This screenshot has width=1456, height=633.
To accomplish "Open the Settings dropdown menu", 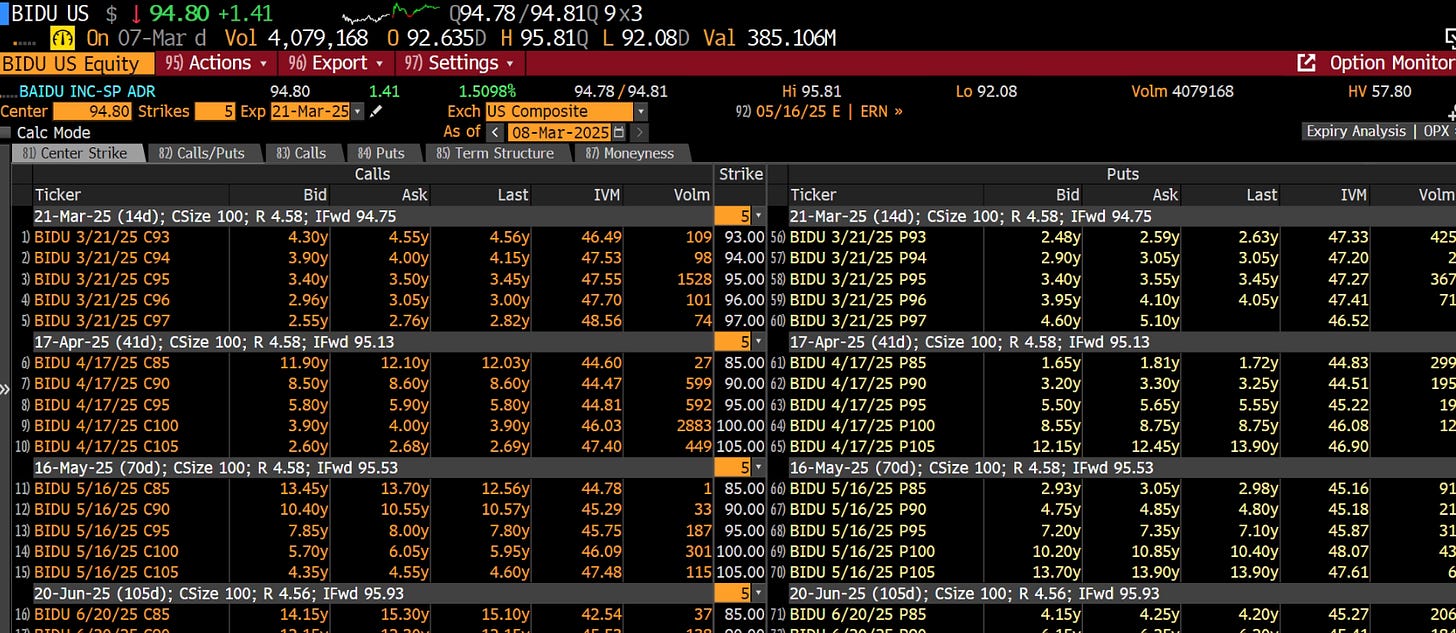I will pos(458,63).
